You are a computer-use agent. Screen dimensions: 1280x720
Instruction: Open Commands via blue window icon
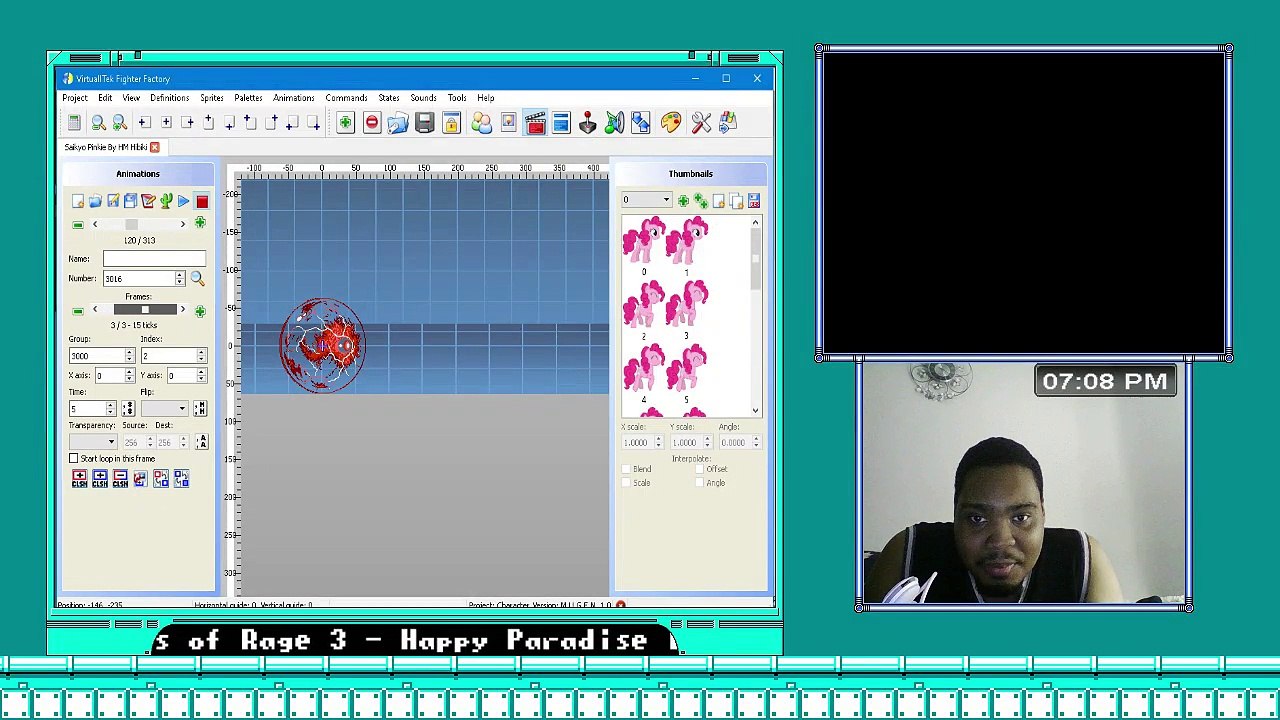[561, 122]
